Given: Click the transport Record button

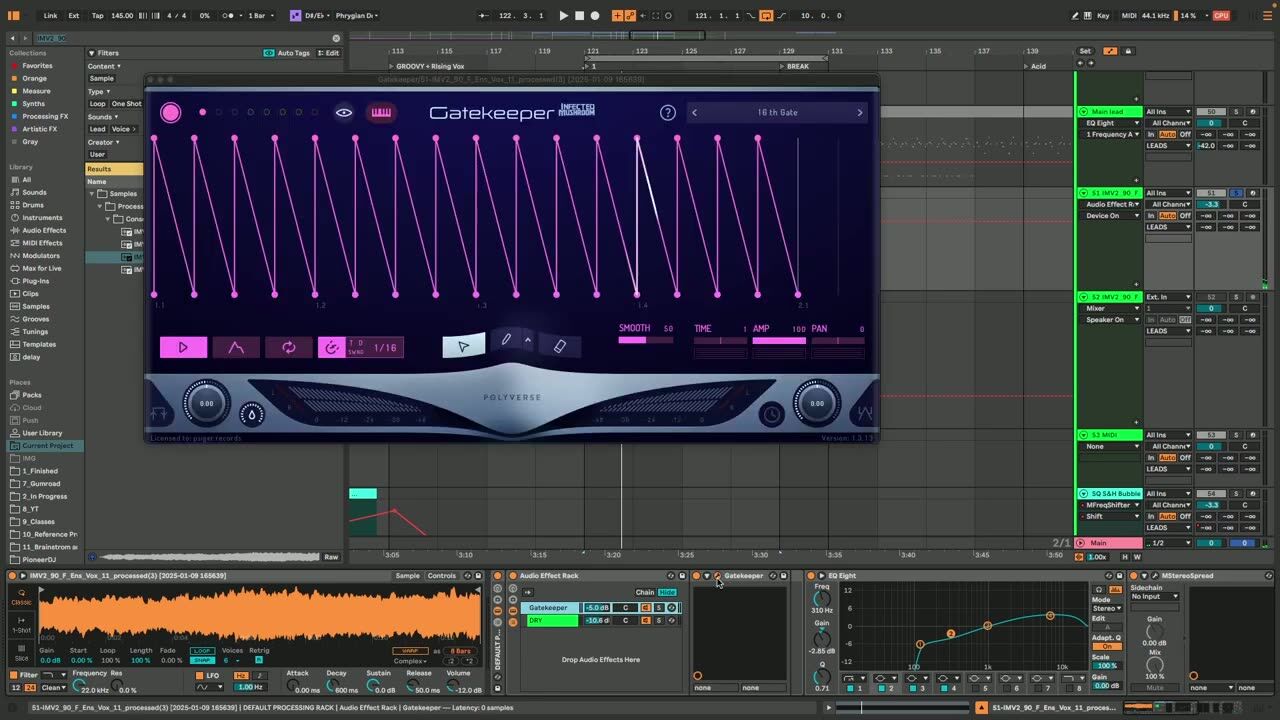Looking at the screenshot, I should pyautogui.click(x=595, y=16).
